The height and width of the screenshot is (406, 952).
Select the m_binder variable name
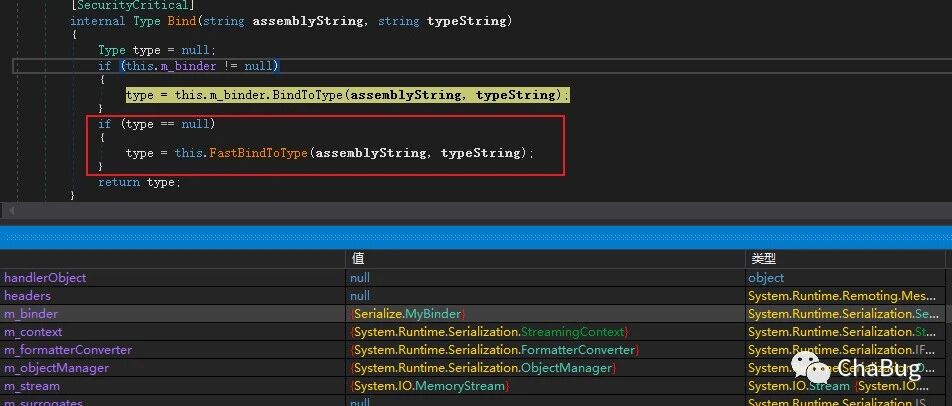pyautogui.click(x=31, y=314)
